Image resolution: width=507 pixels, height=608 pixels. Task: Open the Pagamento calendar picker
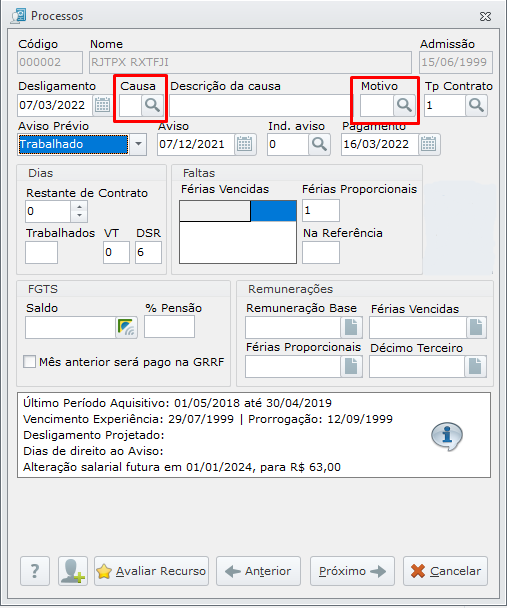[429, 144]
